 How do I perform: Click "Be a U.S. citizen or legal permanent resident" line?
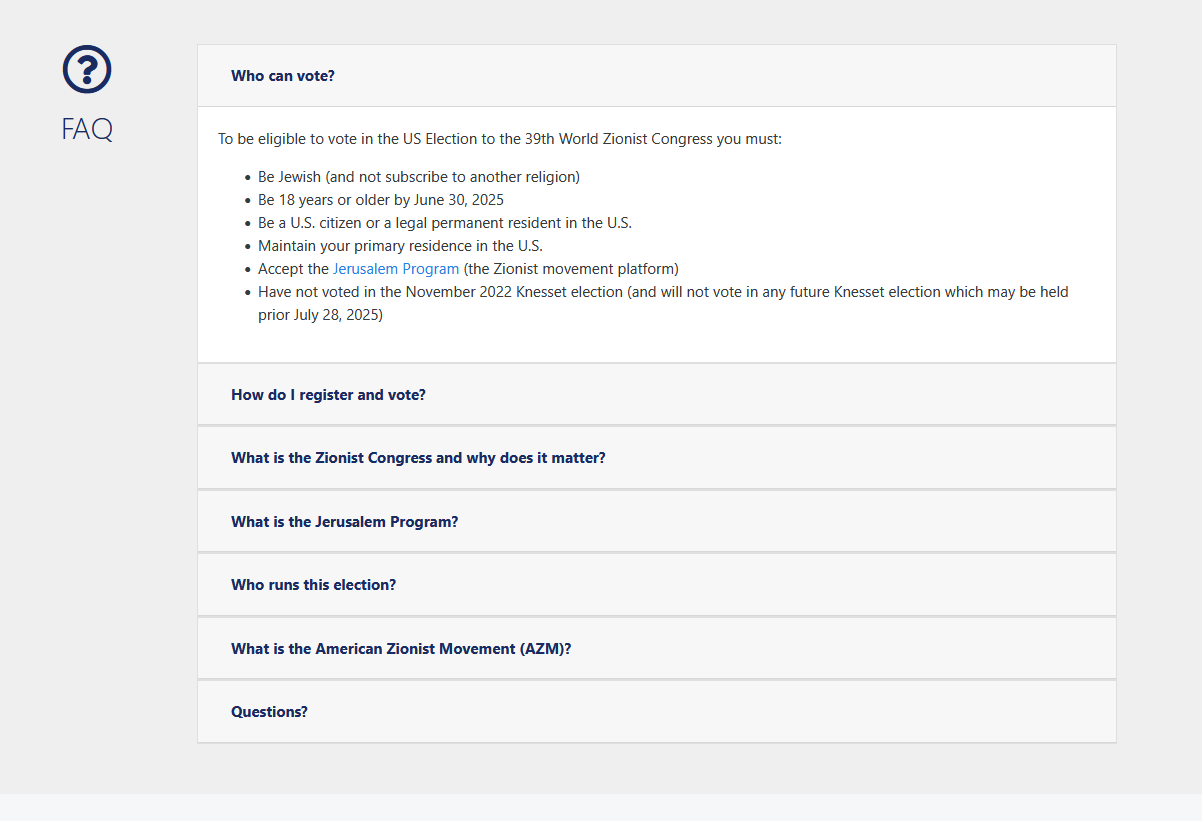(445, 223)
